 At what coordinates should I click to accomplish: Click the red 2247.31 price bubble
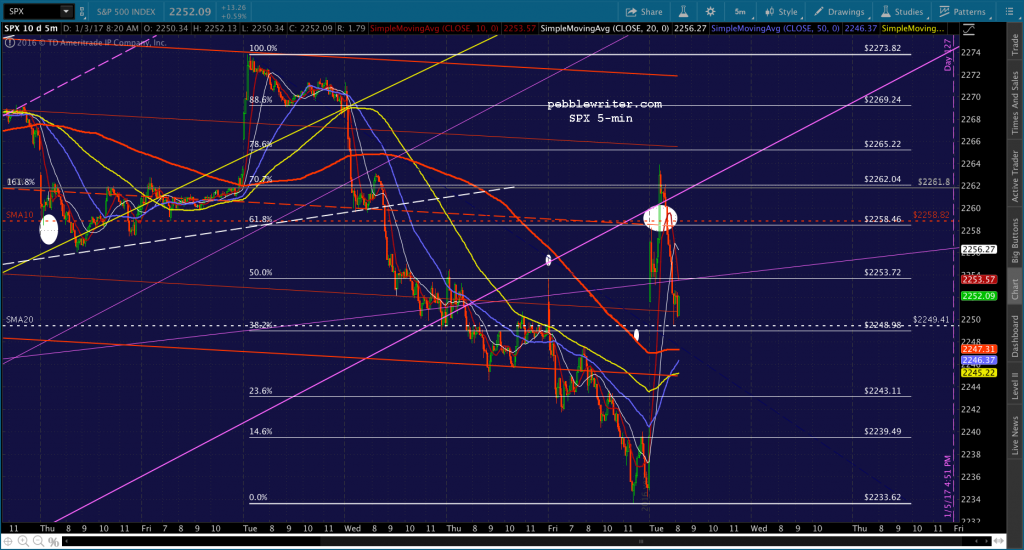pos(978,349)
